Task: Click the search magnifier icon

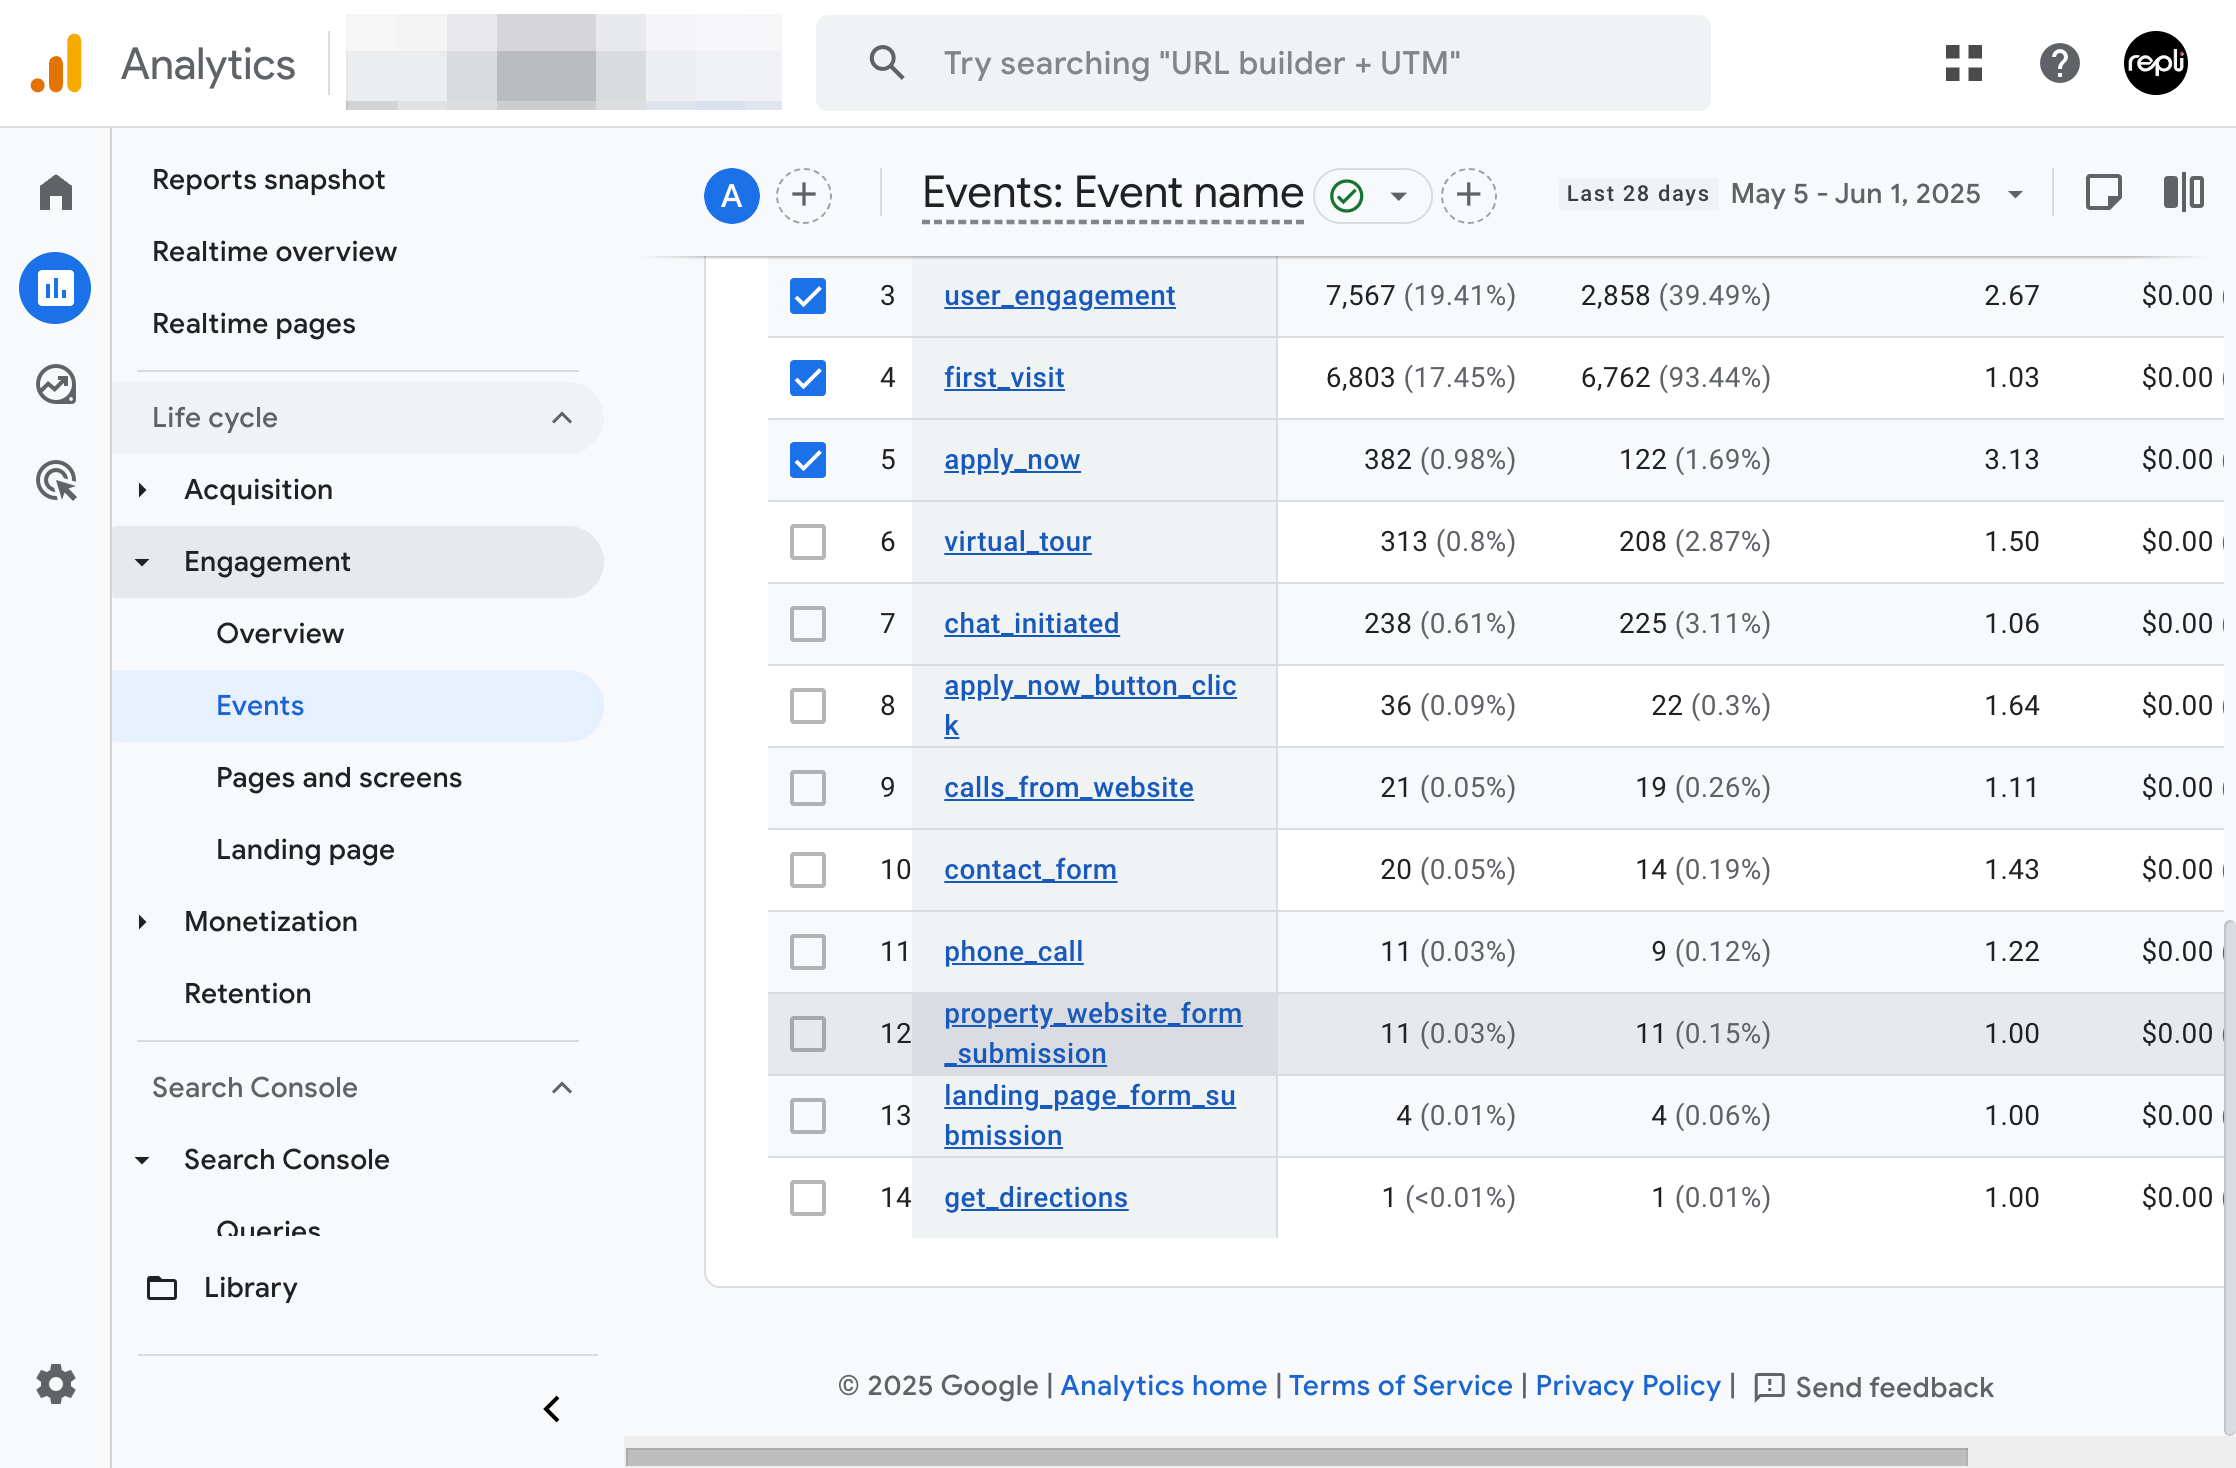Action: [x=886, y=63]
